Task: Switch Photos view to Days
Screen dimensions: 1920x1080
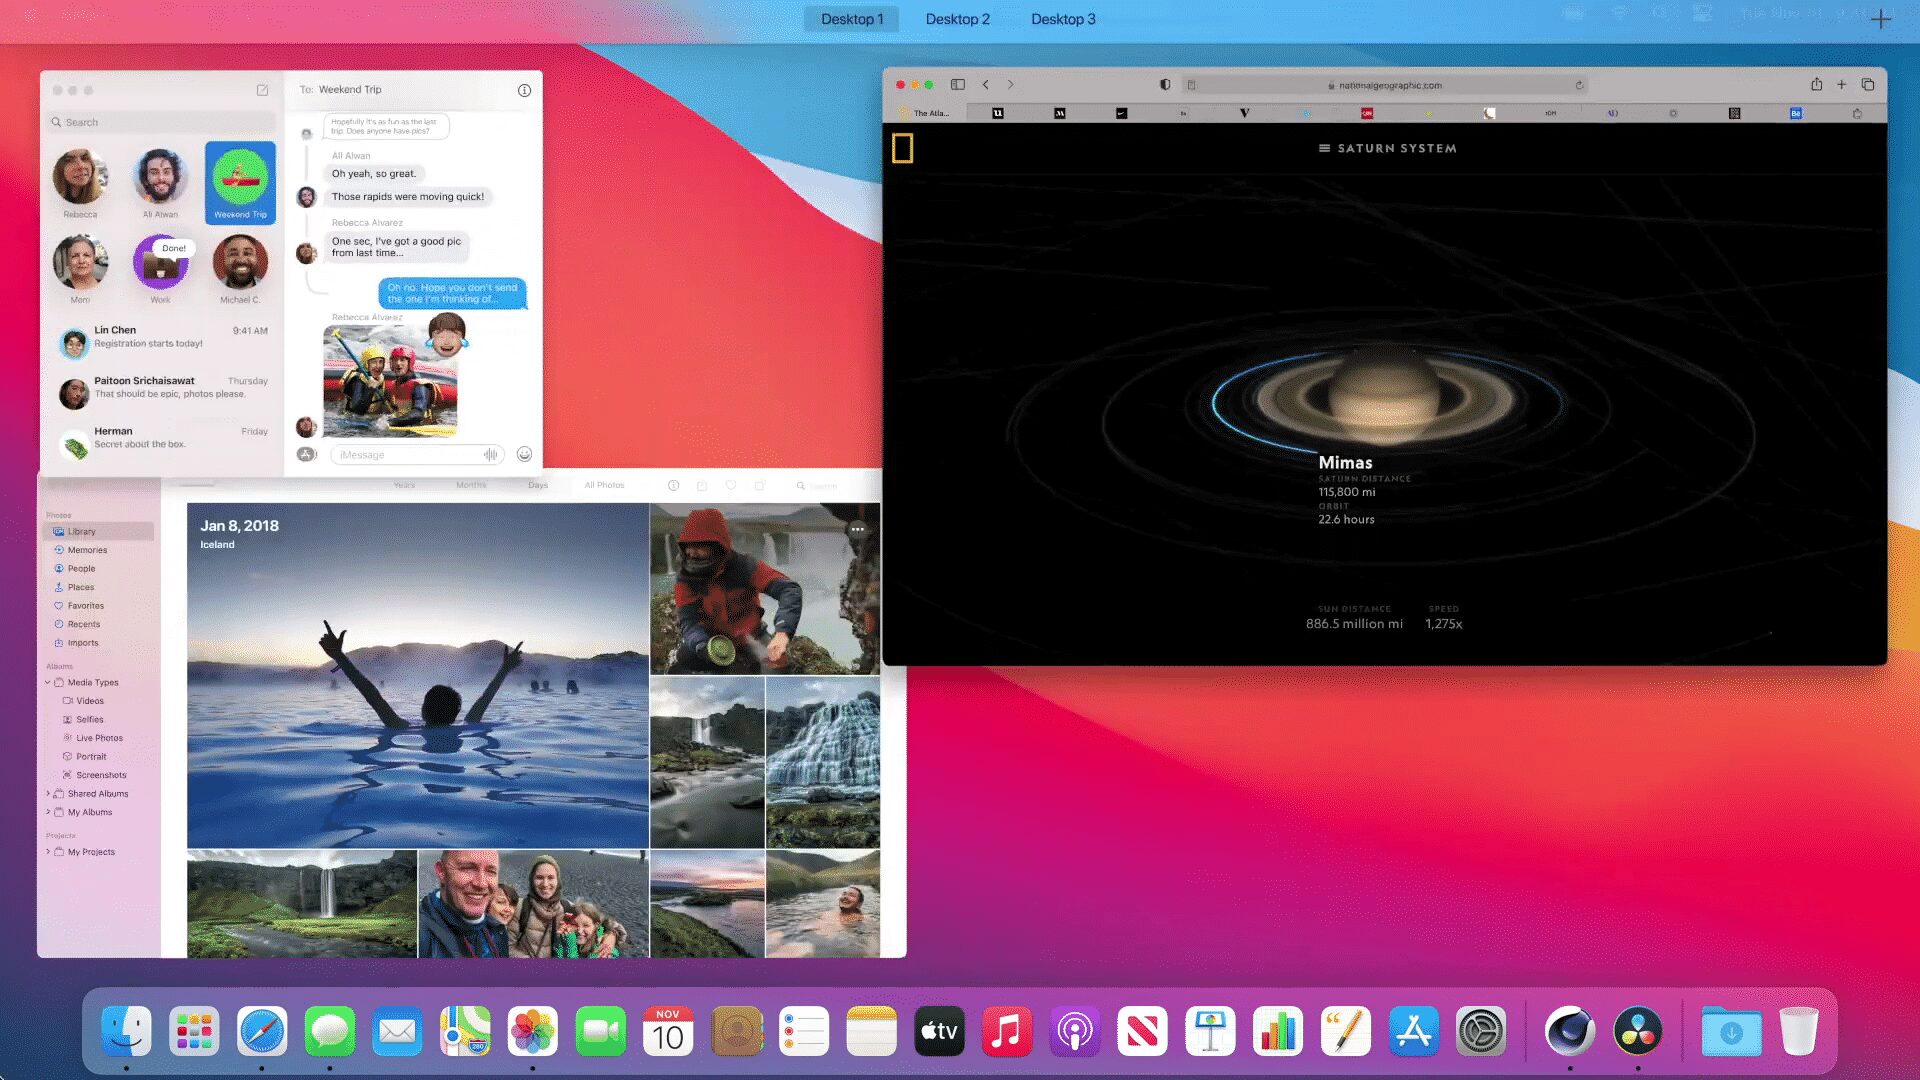Action: coord(537,484)
